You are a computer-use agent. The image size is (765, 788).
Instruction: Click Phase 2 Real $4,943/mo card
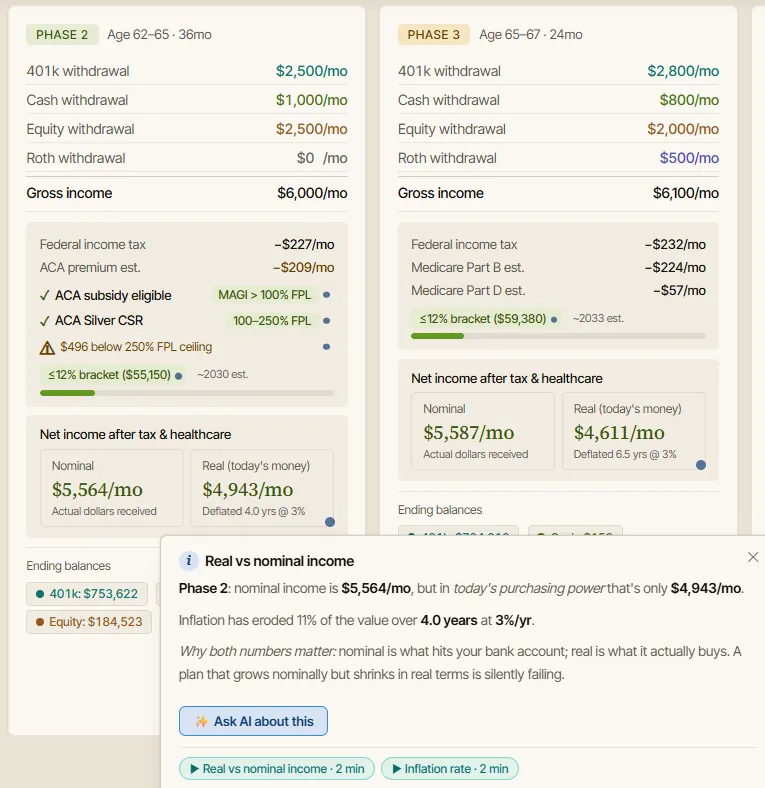pos(262,488)
